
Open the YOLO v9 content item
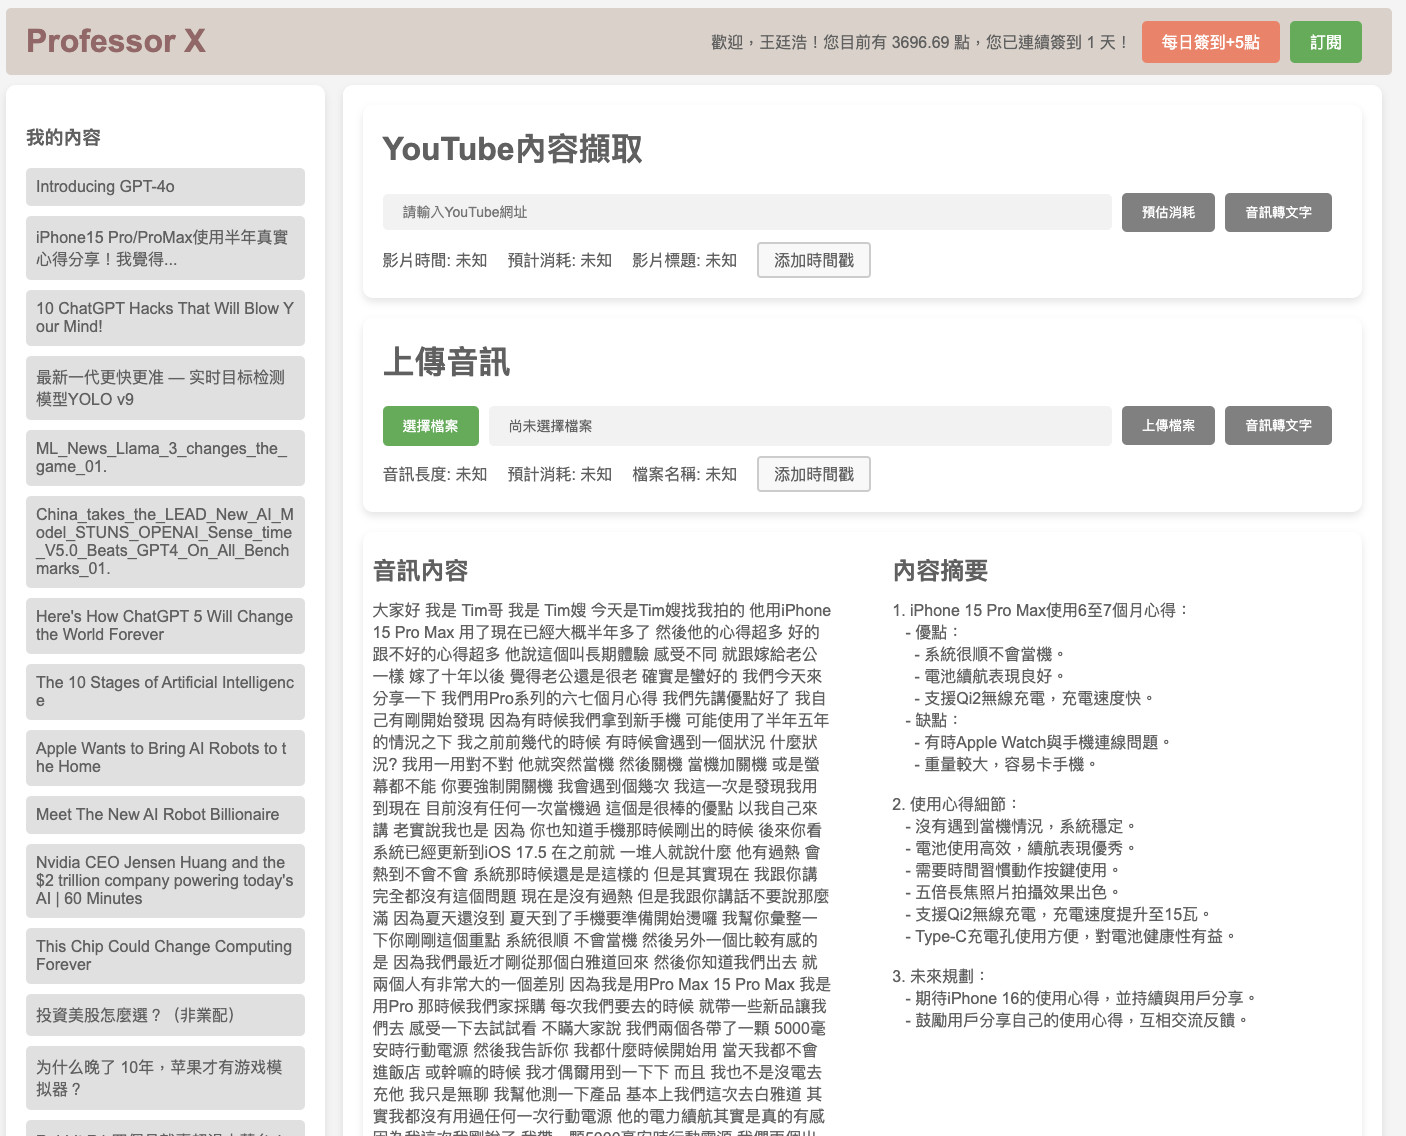tap(165, 388)
